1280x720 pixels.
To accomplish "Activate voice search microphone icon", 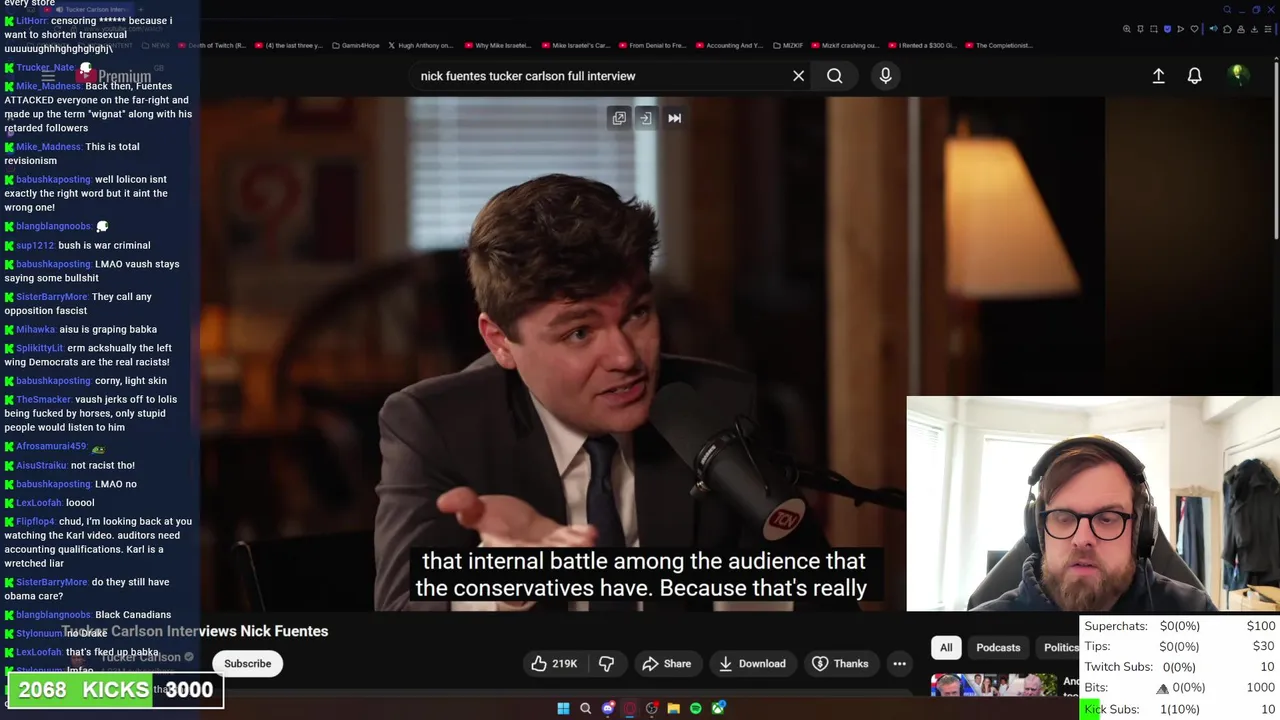I will point(885,76).
